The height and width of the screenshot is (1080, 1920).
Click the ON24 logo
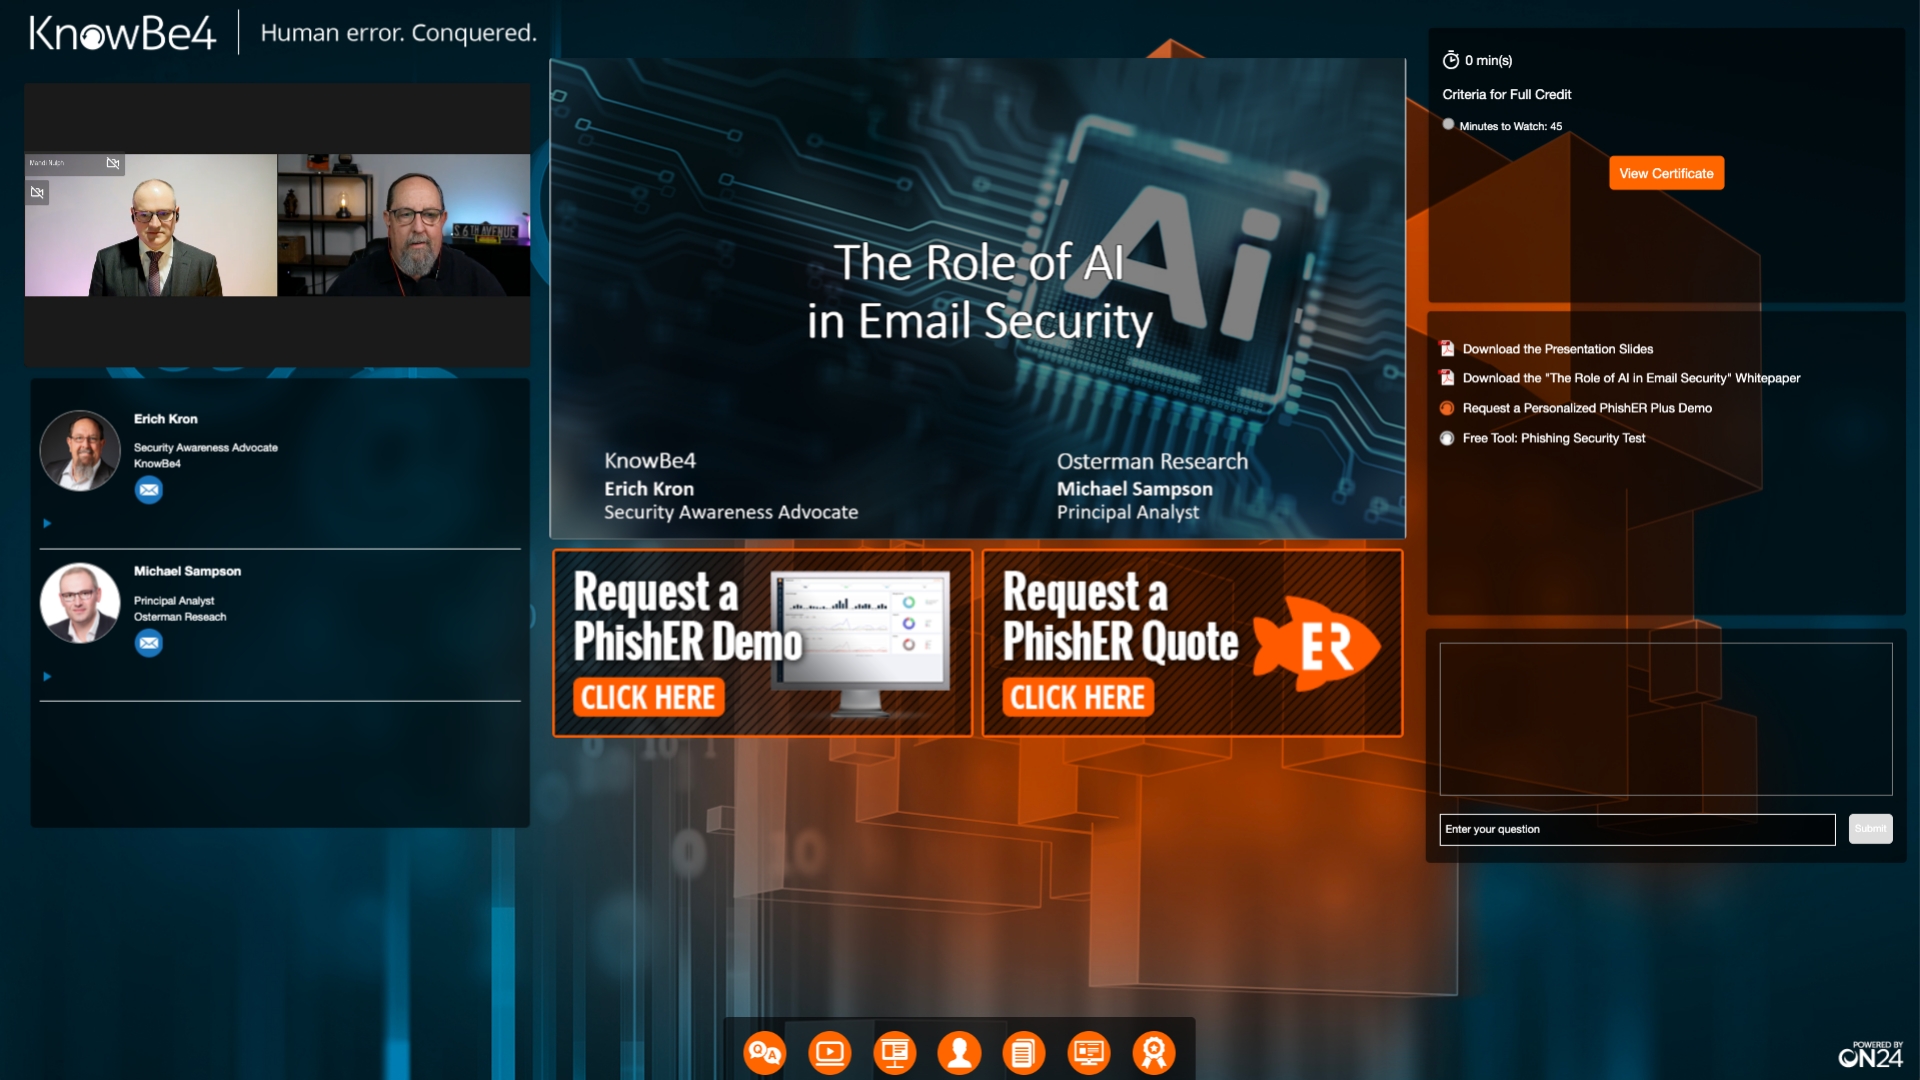(1871, 1054)
